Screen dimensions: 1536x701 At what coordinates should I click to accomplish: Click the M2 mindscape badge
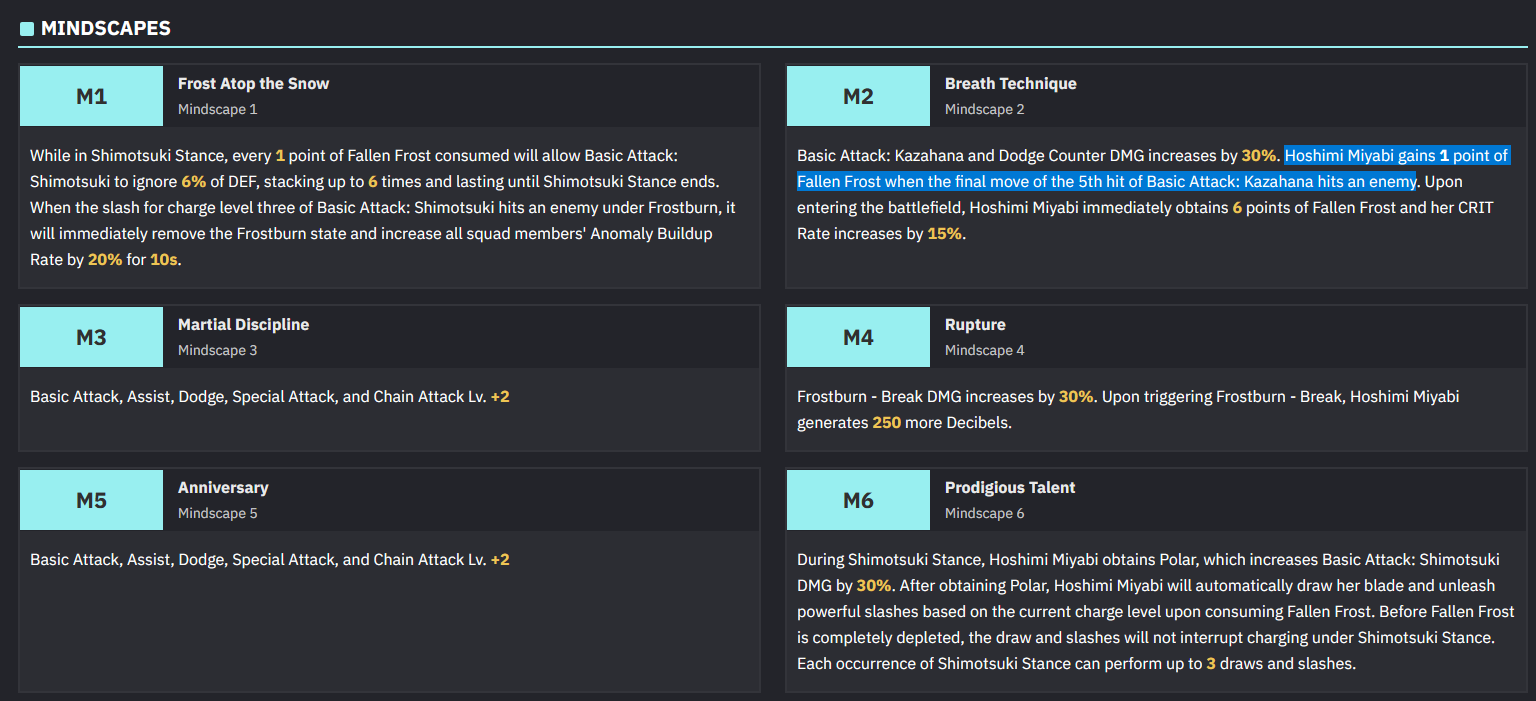coord(858,96)
